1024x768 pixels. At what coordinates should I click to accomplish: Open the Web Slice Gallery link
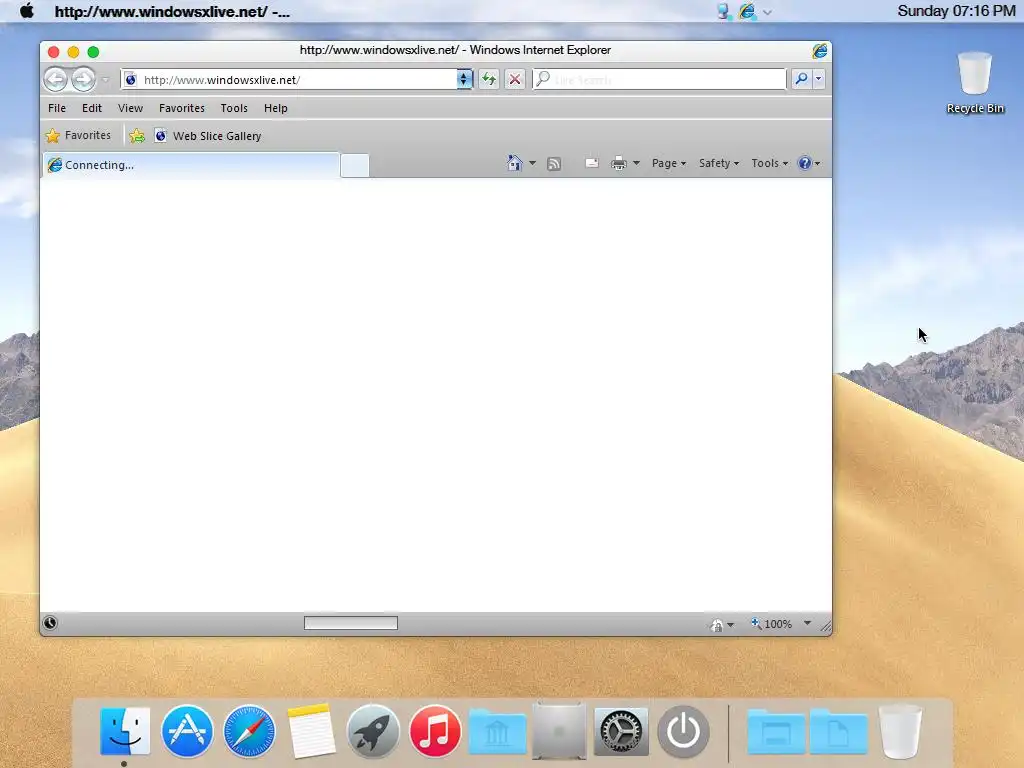coord(208,136)
